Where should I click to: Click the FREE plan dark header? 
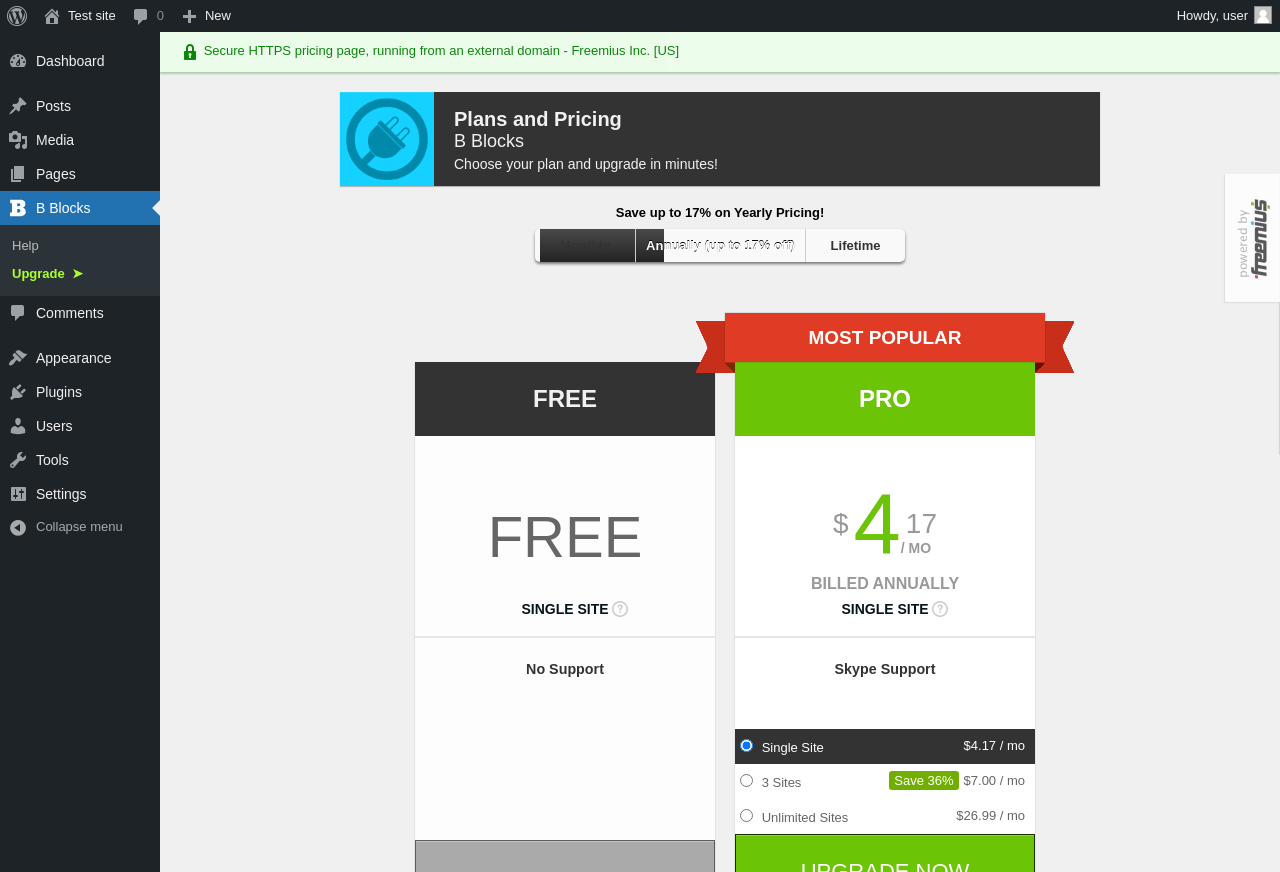(565, 399)
